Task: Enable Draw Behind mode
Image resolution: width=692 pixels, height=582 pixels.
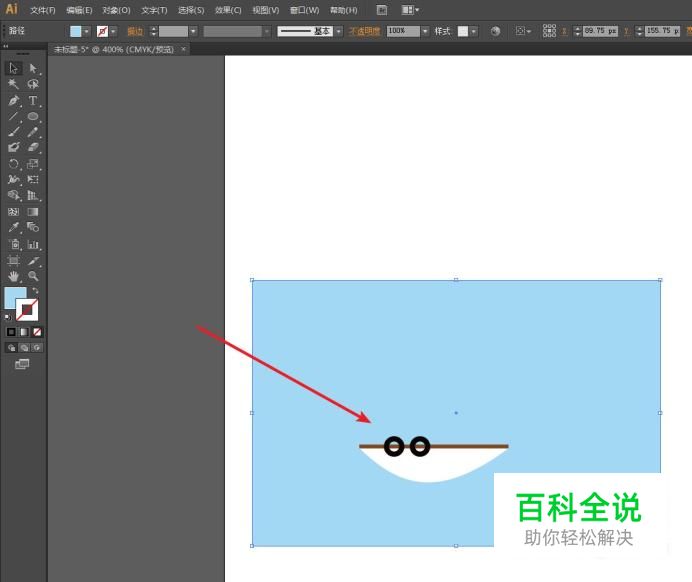Action: 24,348
